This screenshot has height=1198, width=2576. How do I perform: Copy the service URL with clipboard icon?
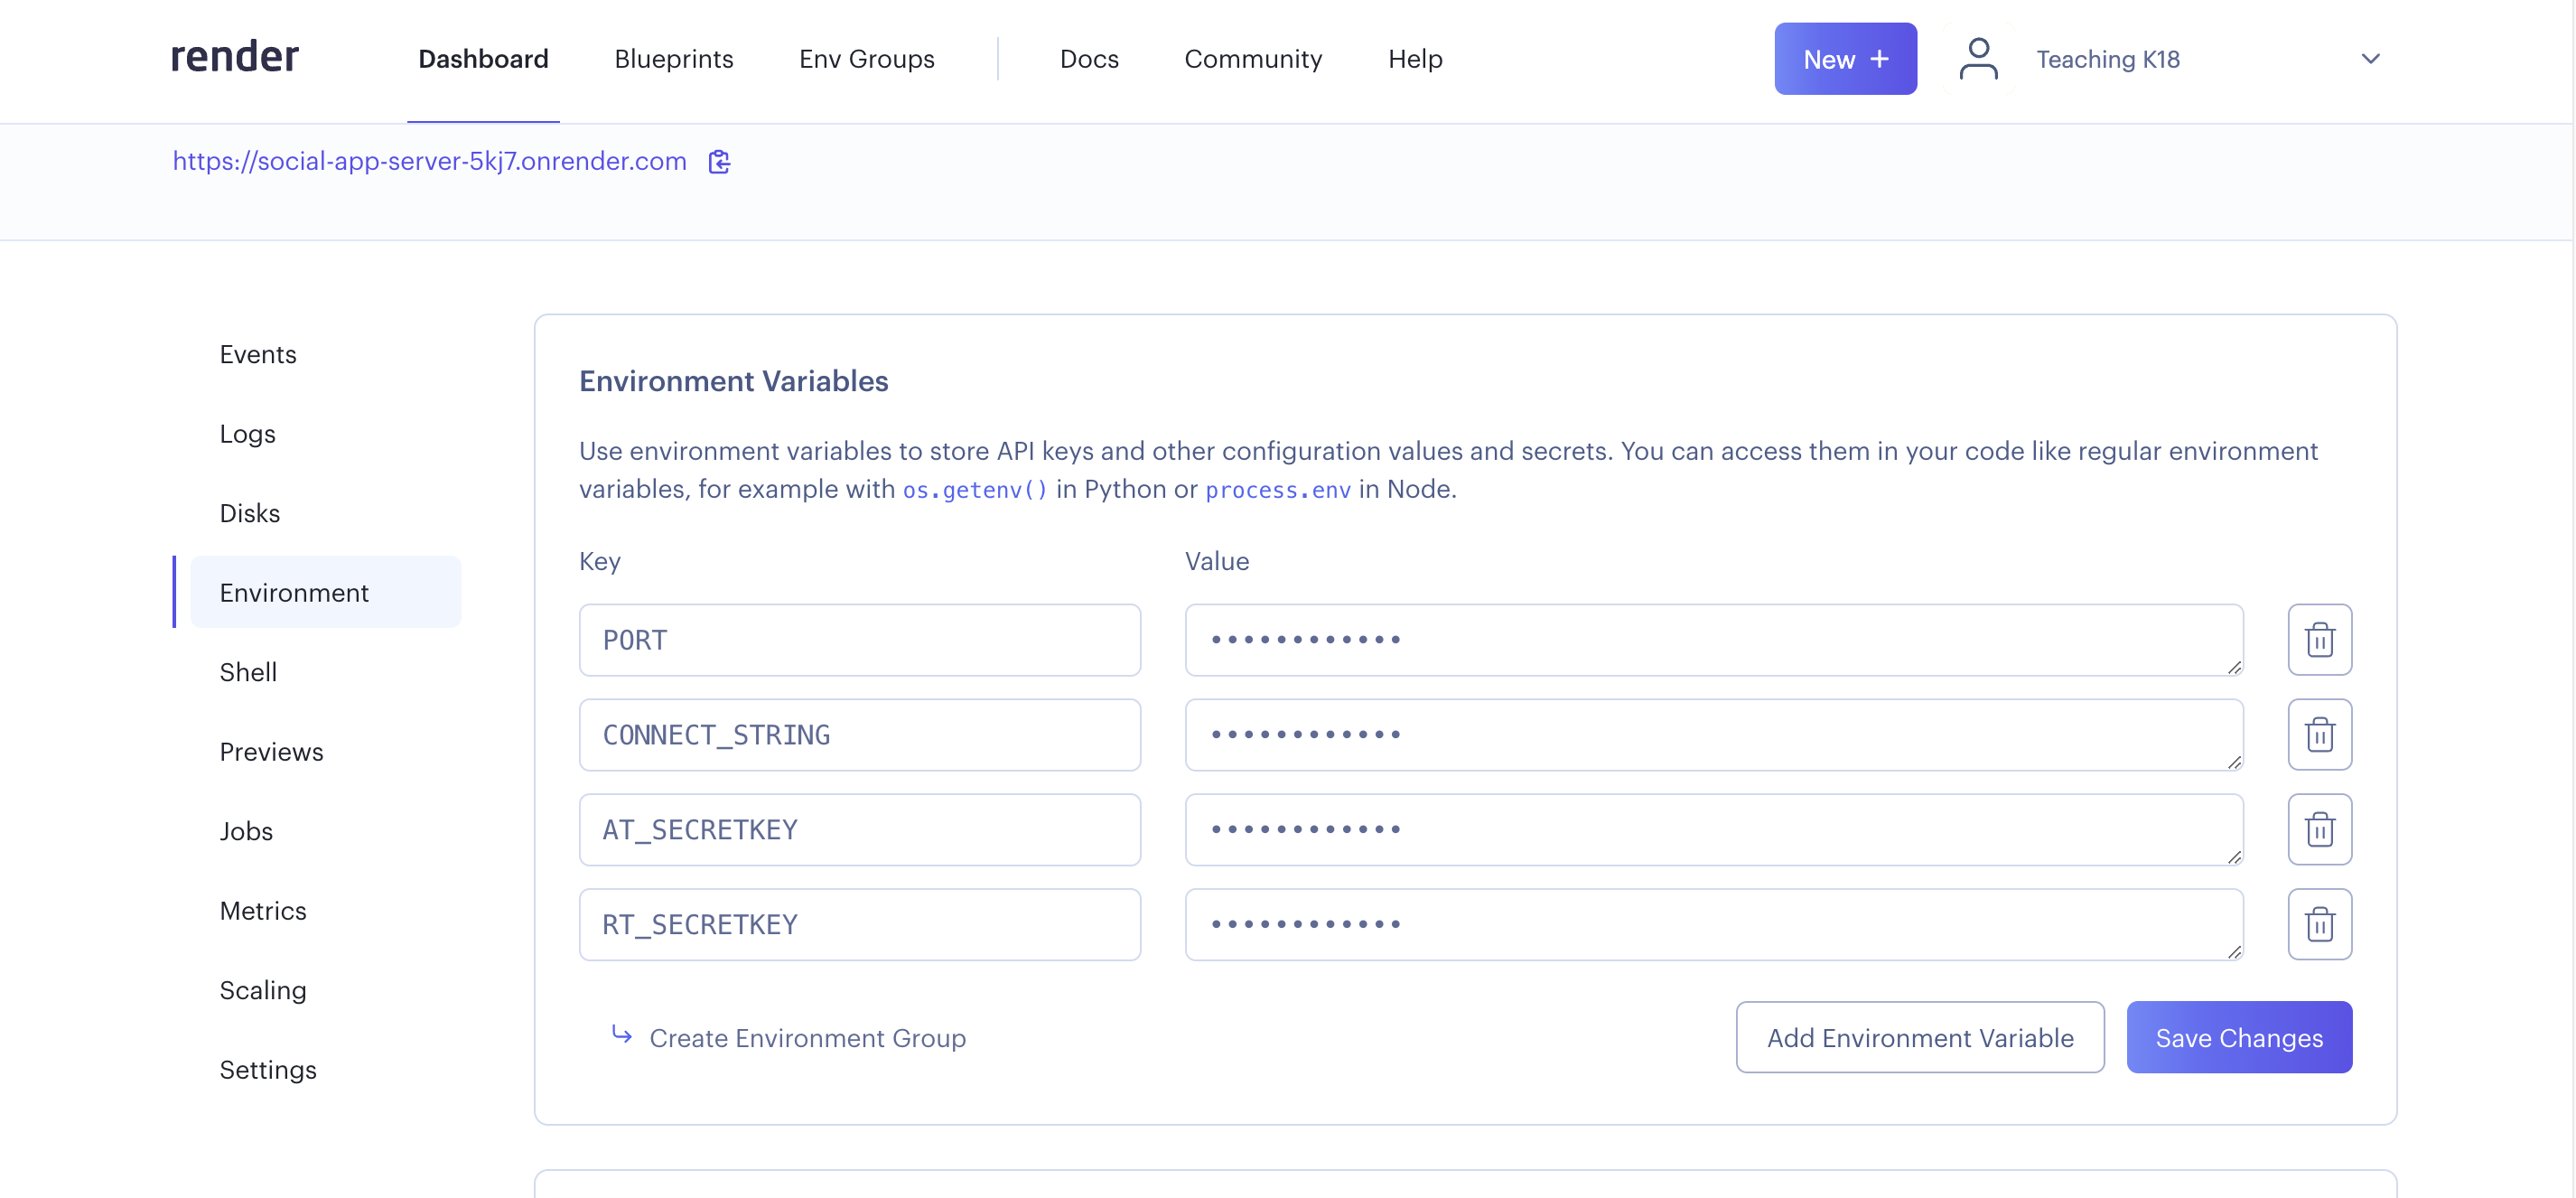[x=719, y=162]
